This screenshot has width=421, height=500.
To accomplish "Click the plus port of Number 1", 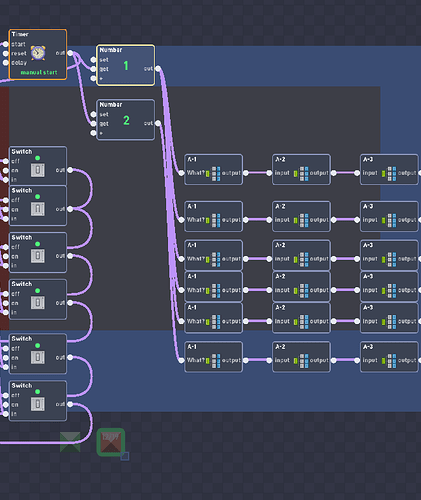I will tap(93, 78).
